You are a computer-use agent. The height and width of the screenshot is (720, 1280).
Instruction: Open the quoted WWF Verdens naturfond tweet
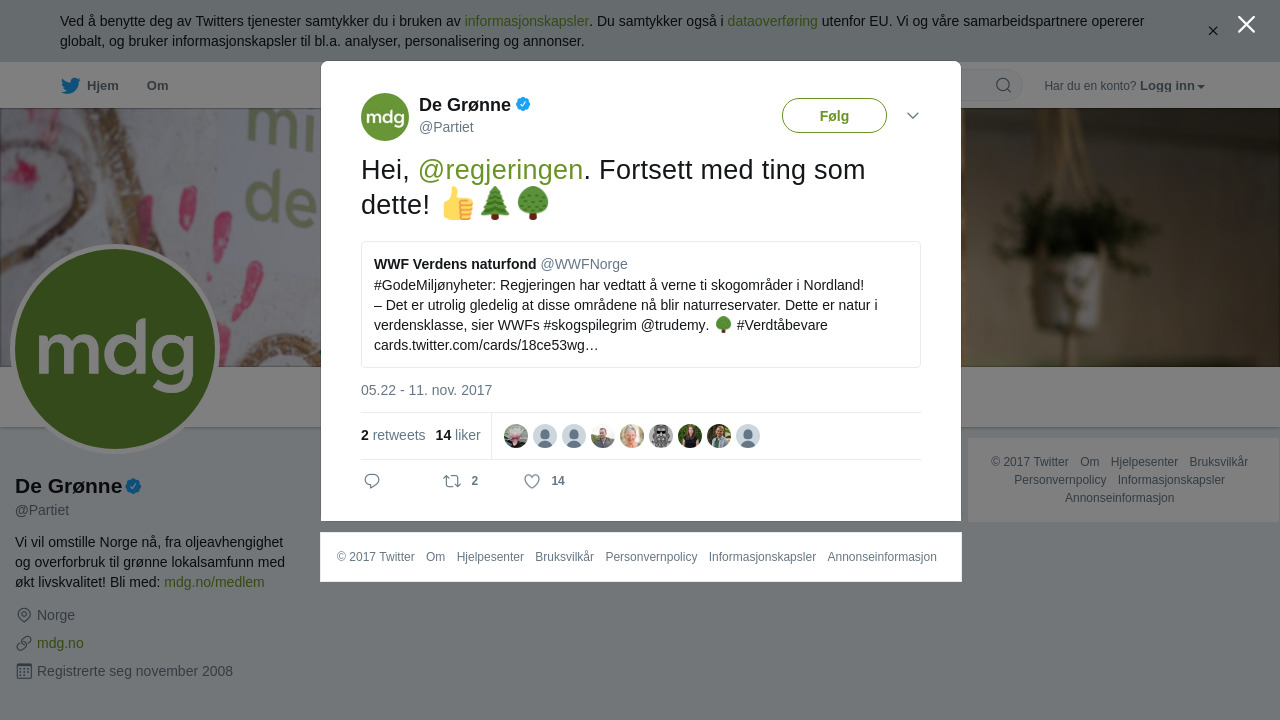pyautogui.click(x=641, y=304)
